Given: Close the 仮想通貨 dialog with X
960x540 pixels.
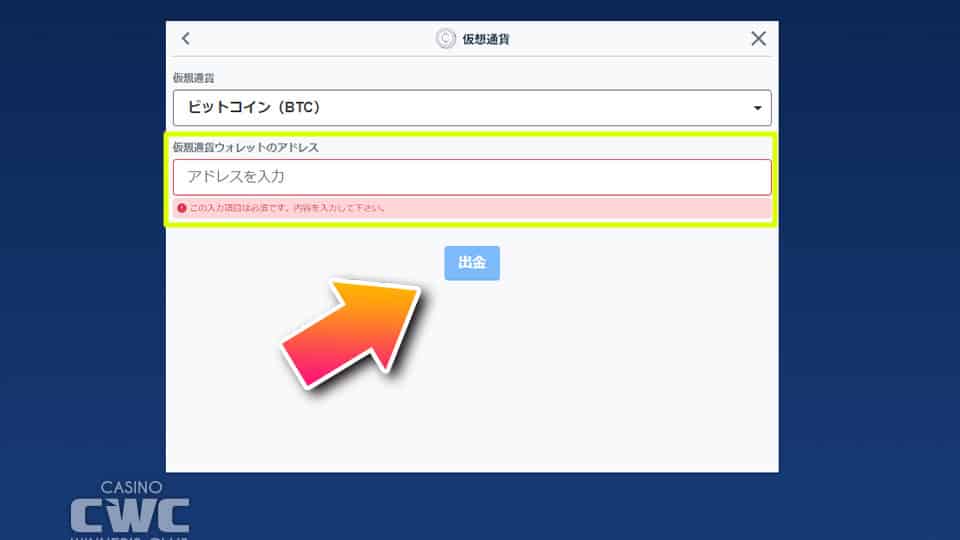Looking at the screenshot, I should pyautogui.click(x=758, y=39).
